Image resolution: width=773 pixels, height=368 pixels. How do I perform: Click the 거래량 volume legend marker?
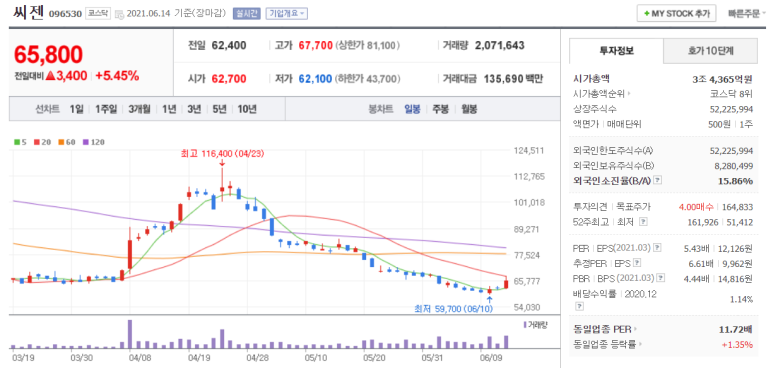click(x=535, y=325)
